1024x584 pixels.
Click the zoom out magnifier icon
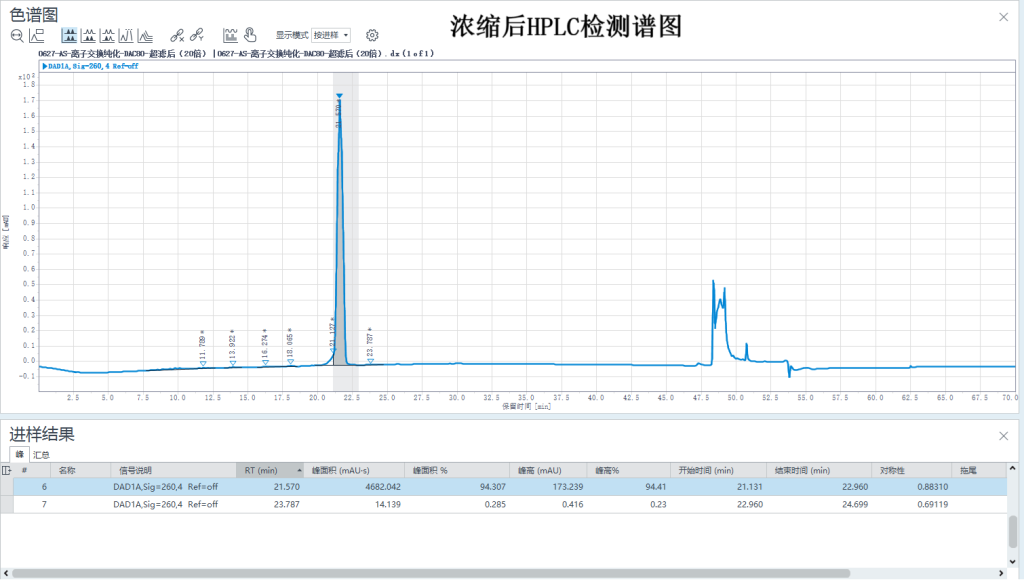tap(17, 35)
